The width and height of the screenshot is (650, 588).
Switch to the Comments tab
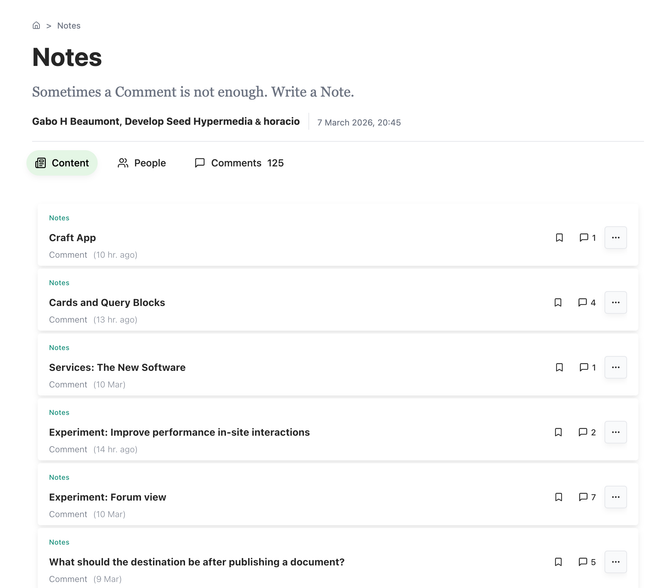pyautogui.click(x=239, y=163)
